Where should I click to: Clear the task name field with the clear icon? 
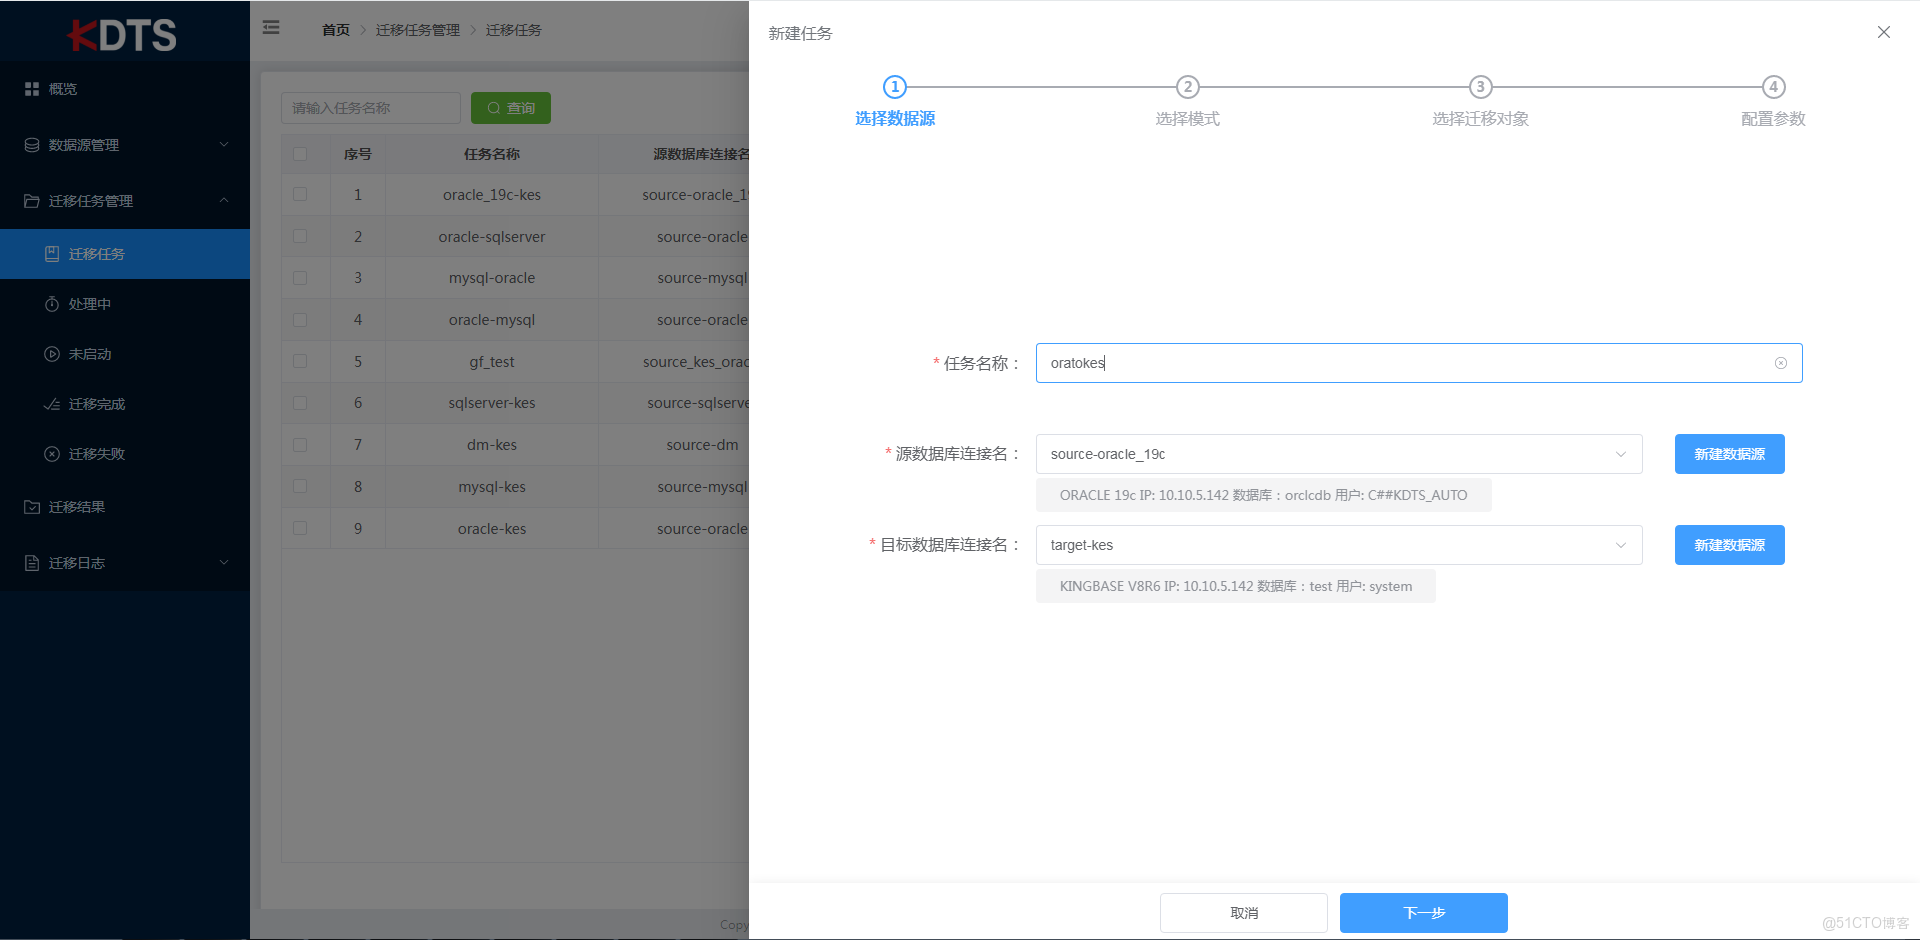[1781, 363]
